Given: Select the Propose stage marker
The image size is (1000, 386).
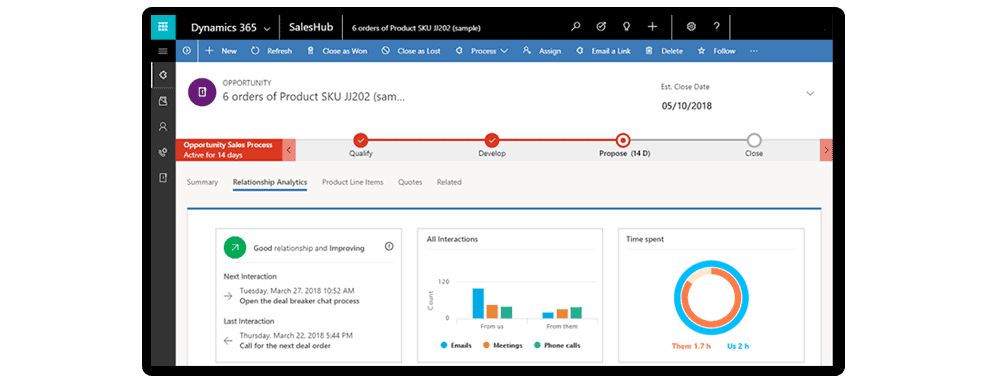Looking at the screenshot, I should [623, 140].
